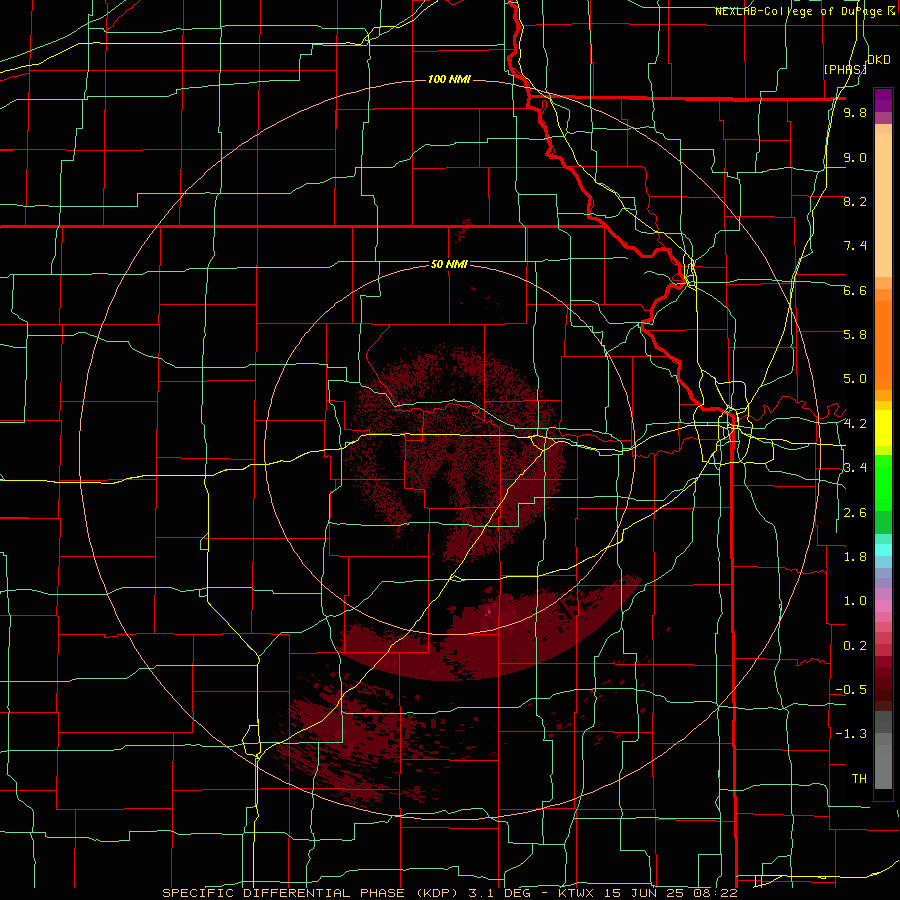Click the DKD label above the color scale

878,60
